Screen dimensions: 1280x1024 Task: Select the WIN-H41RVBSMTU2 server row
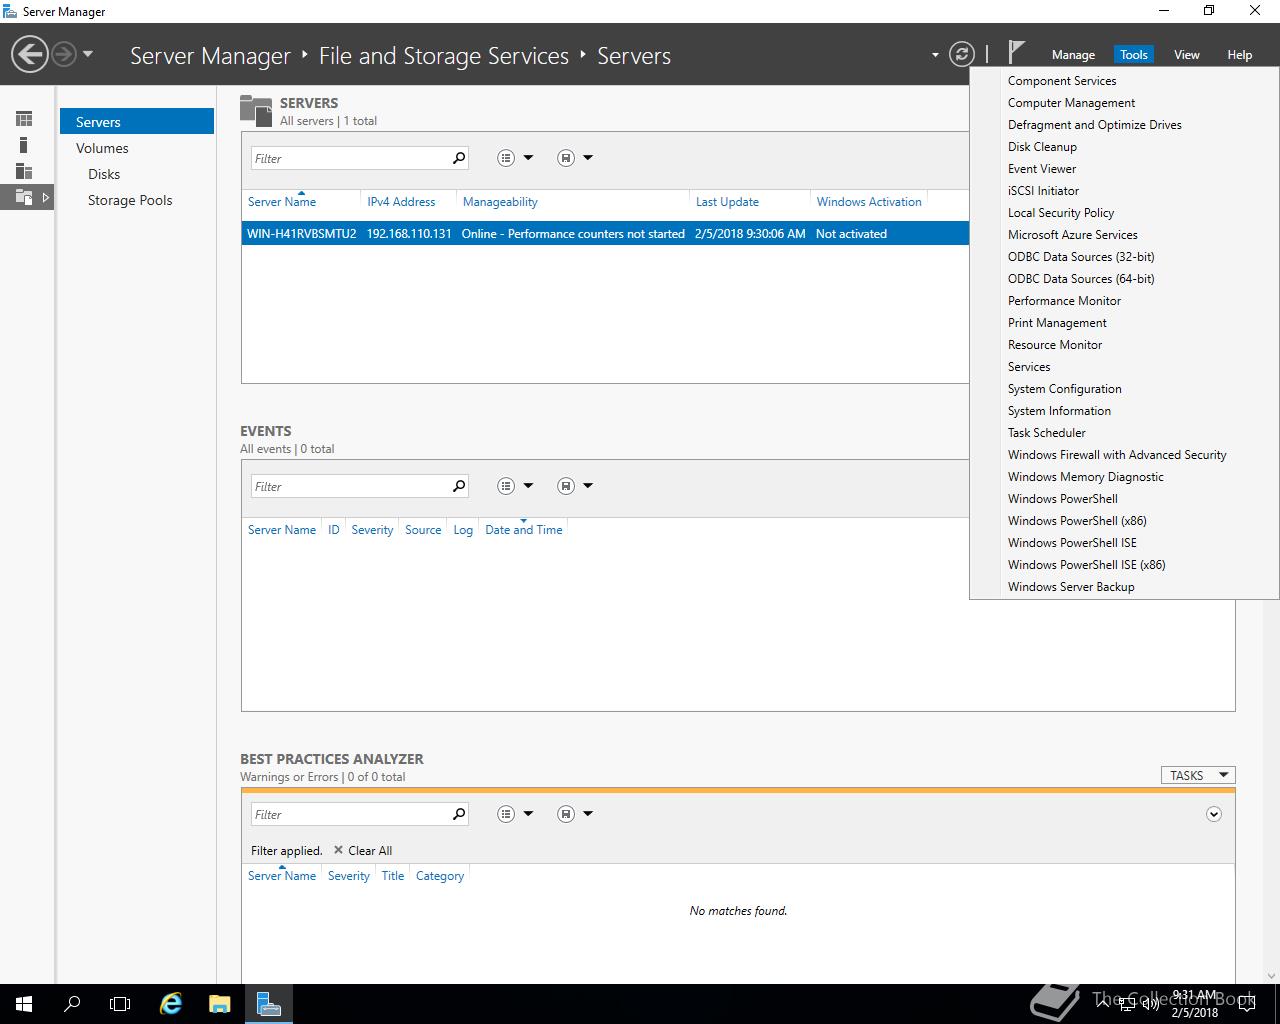[x=605, y=233]
